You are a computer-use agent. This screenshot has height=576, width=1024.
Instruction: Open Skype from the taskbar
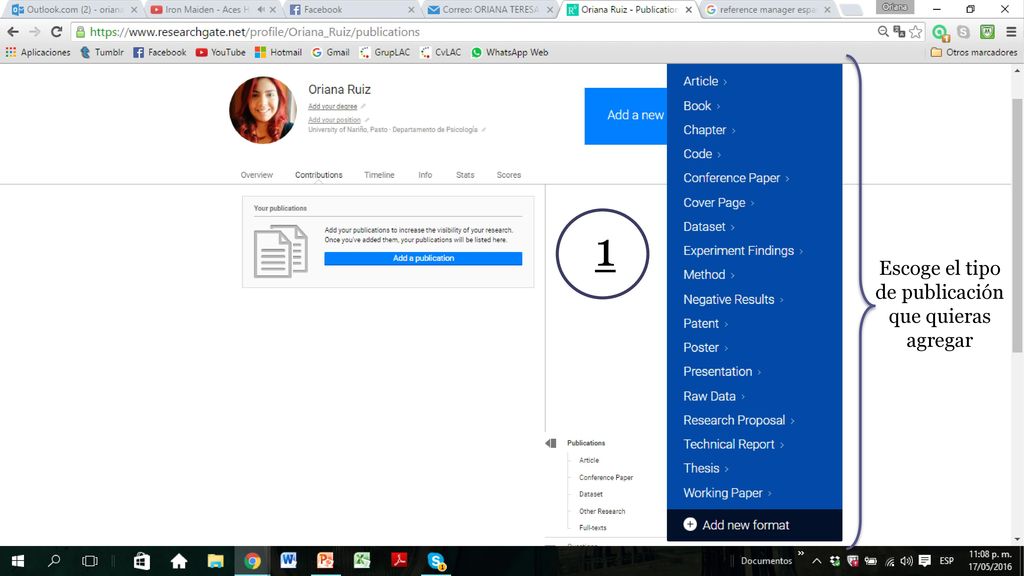click(436, 561)
